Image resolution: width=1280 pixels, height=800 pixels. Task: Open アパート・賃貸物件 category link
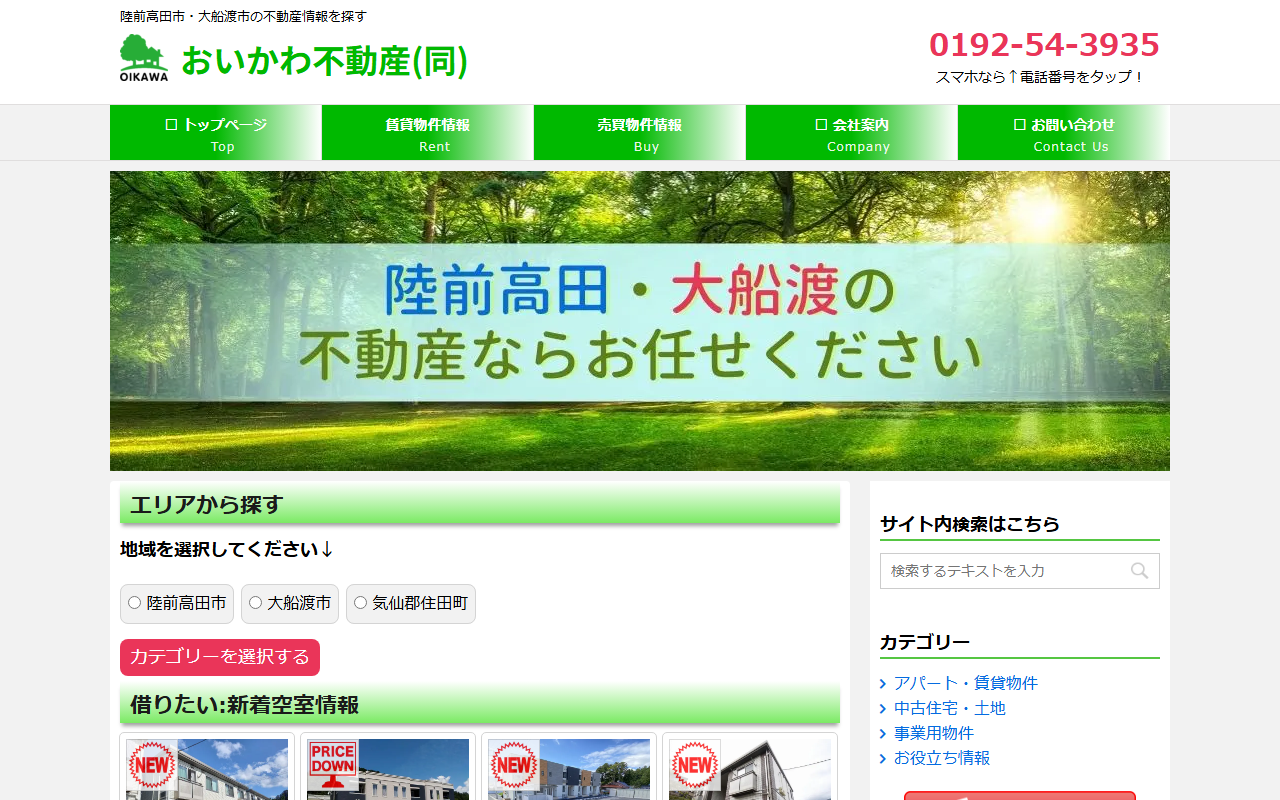(x=966, y=683)
